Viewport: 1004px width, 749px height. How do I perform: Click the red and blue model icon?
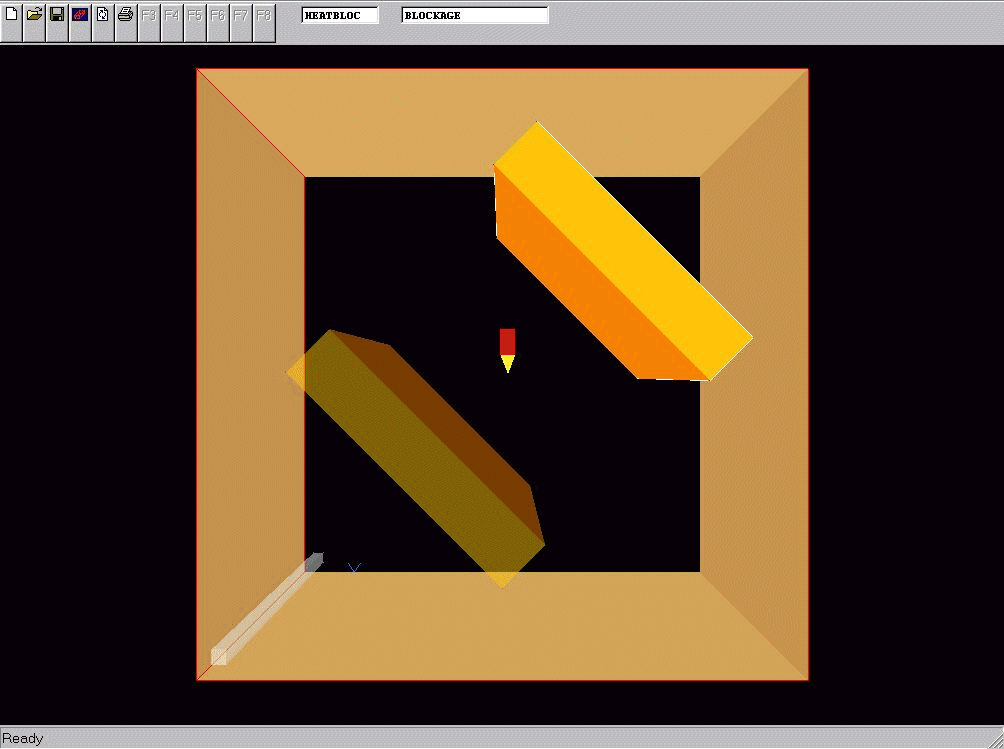(x=80, y=16)
